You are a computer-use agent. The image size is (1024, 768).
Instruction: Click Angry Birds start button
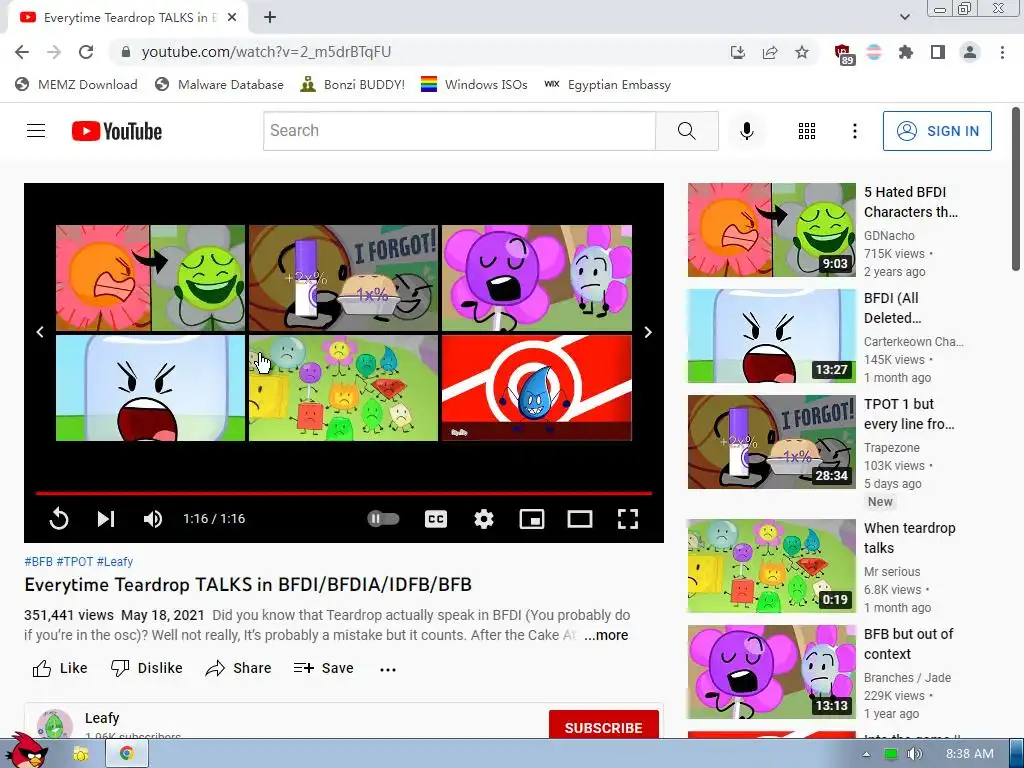point(27,751)
